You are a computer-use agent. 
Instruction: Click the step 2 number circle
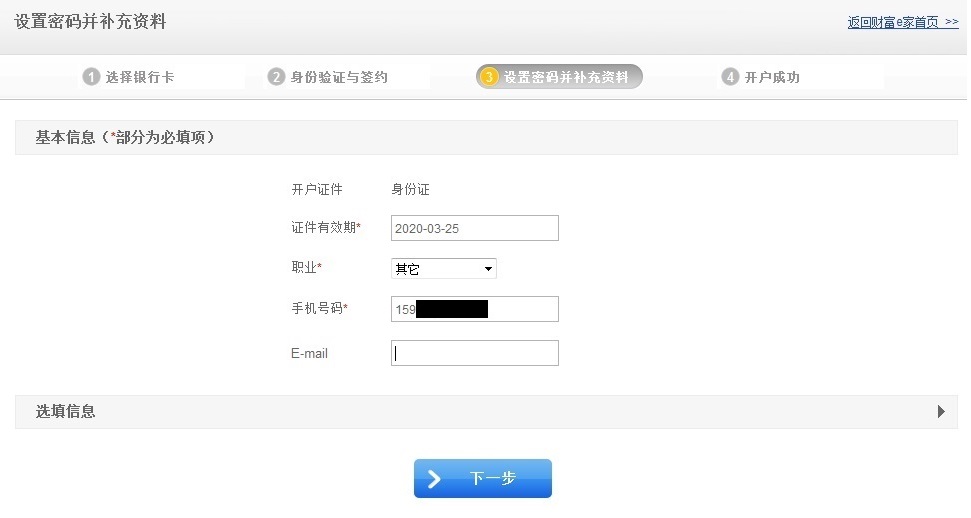pyautogui.click(x=276, y=77)
